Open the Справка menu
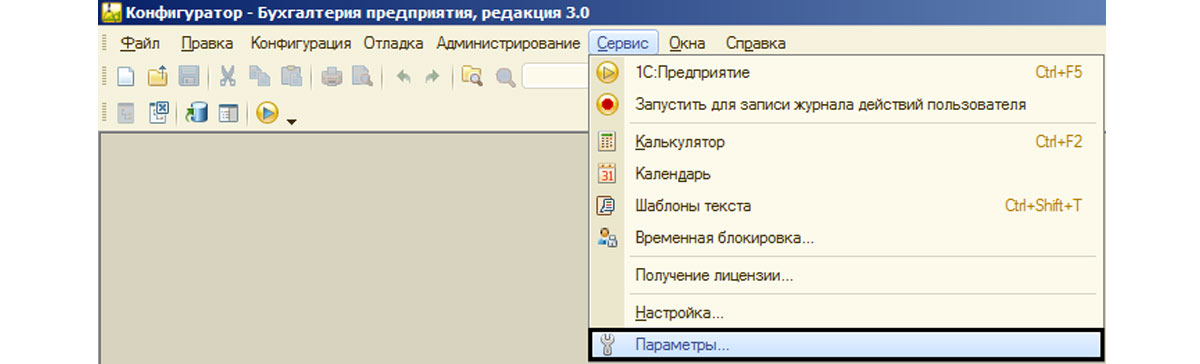Viewport: 1200px width, 364px height. pyautogui.click(x=755, y=43)
